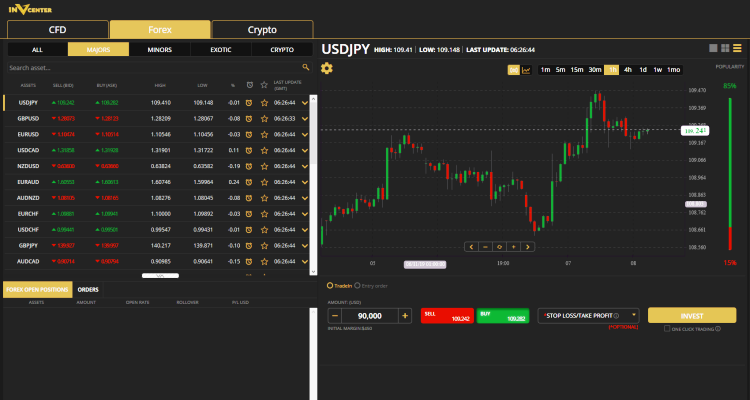Screen dimensions: 750x400
Task: Expand the AUDCAD row chevron
Action: point(305,261)
